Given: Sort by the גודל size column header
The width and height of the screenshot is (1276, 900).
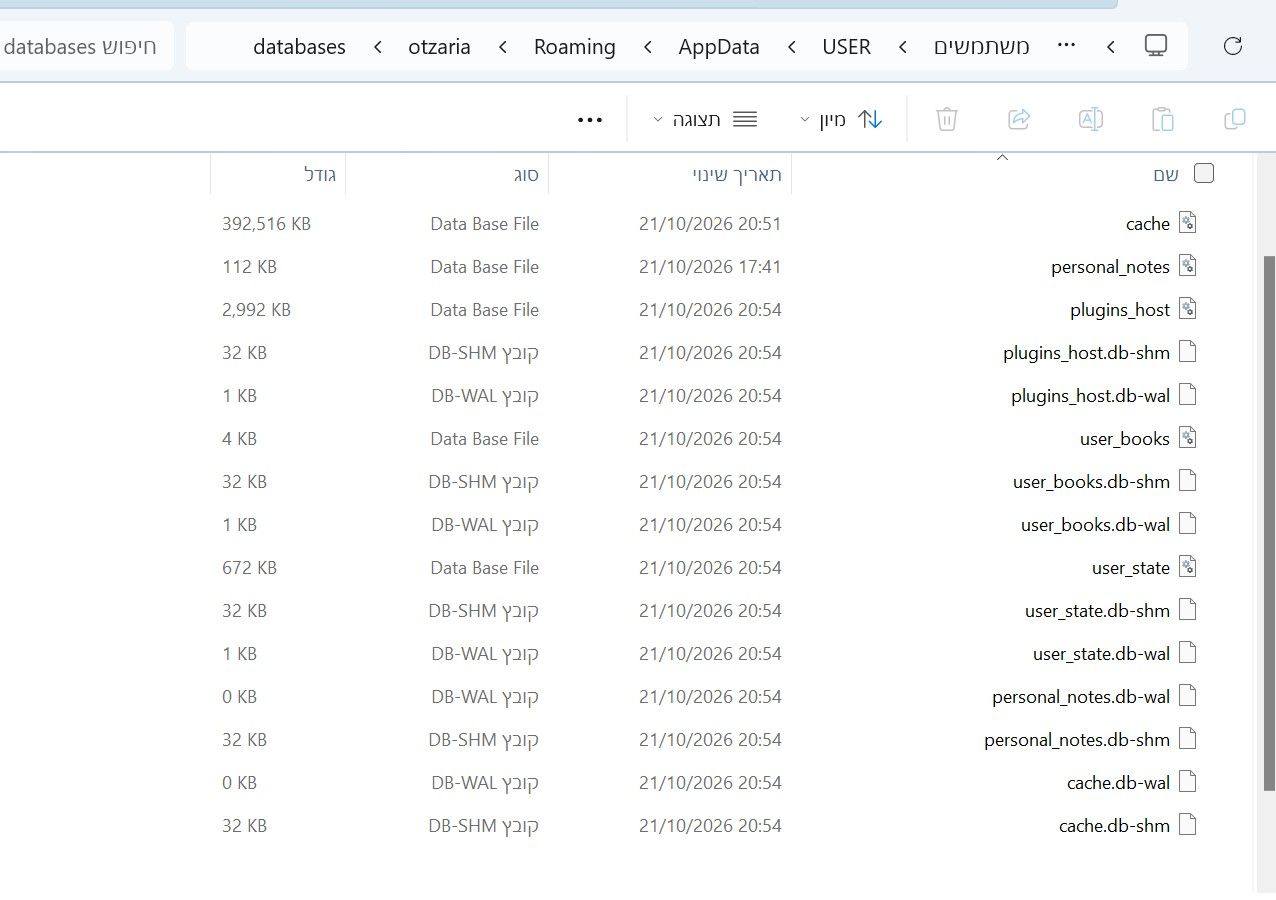Looking at the screenshot, I should 319,174.
